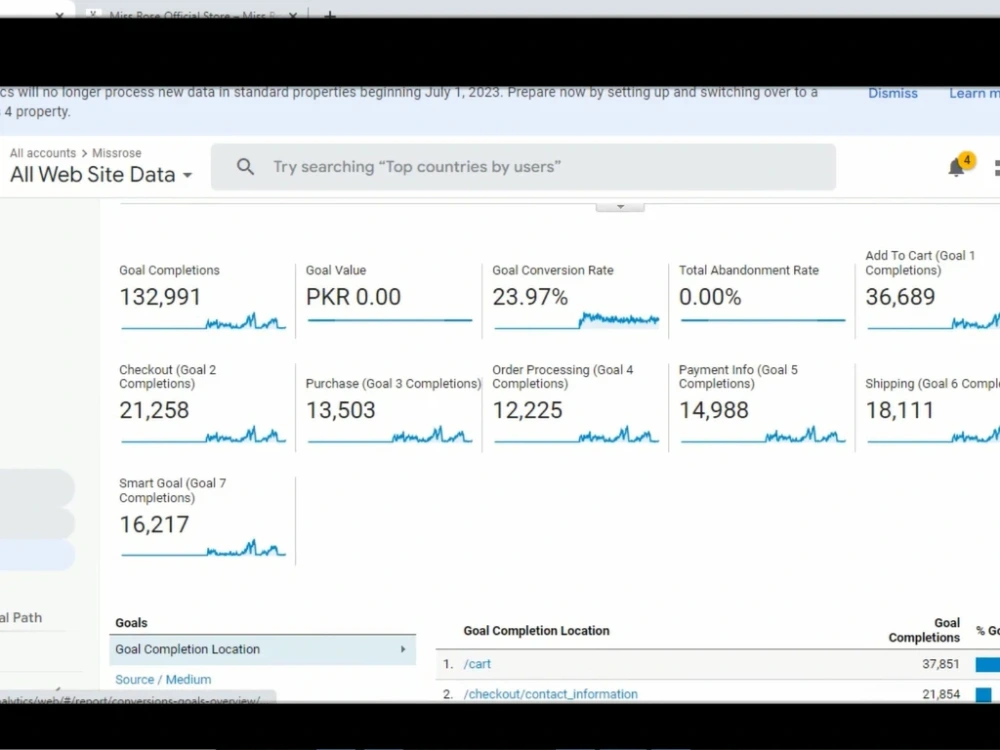Select Goal Completion Location row
The height and width of the screenshot is (750, 1000).
coord(262,649)
